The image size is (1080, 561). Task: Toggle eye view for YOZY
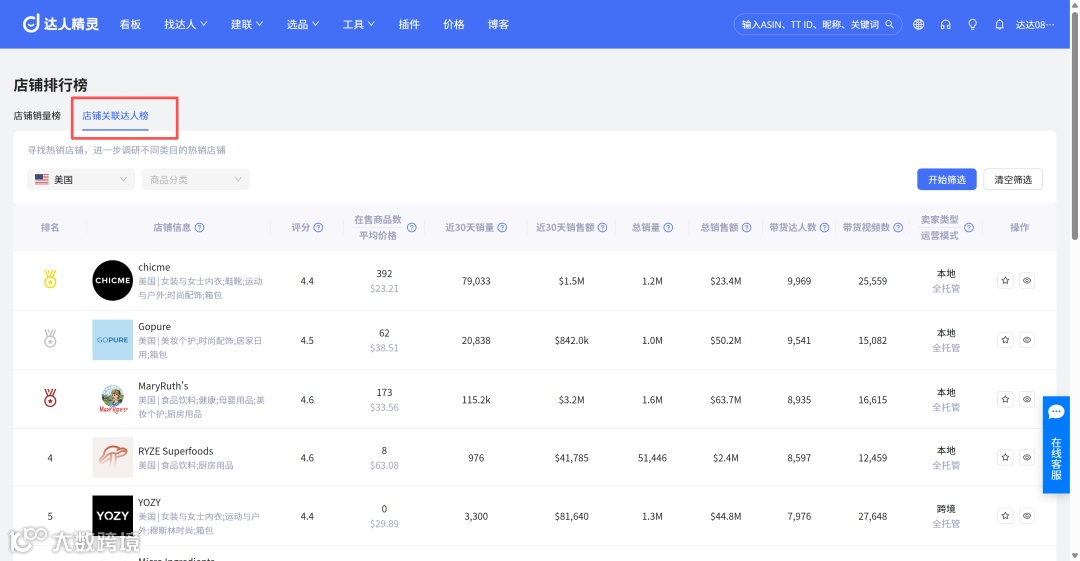[x=1026, y=516]
